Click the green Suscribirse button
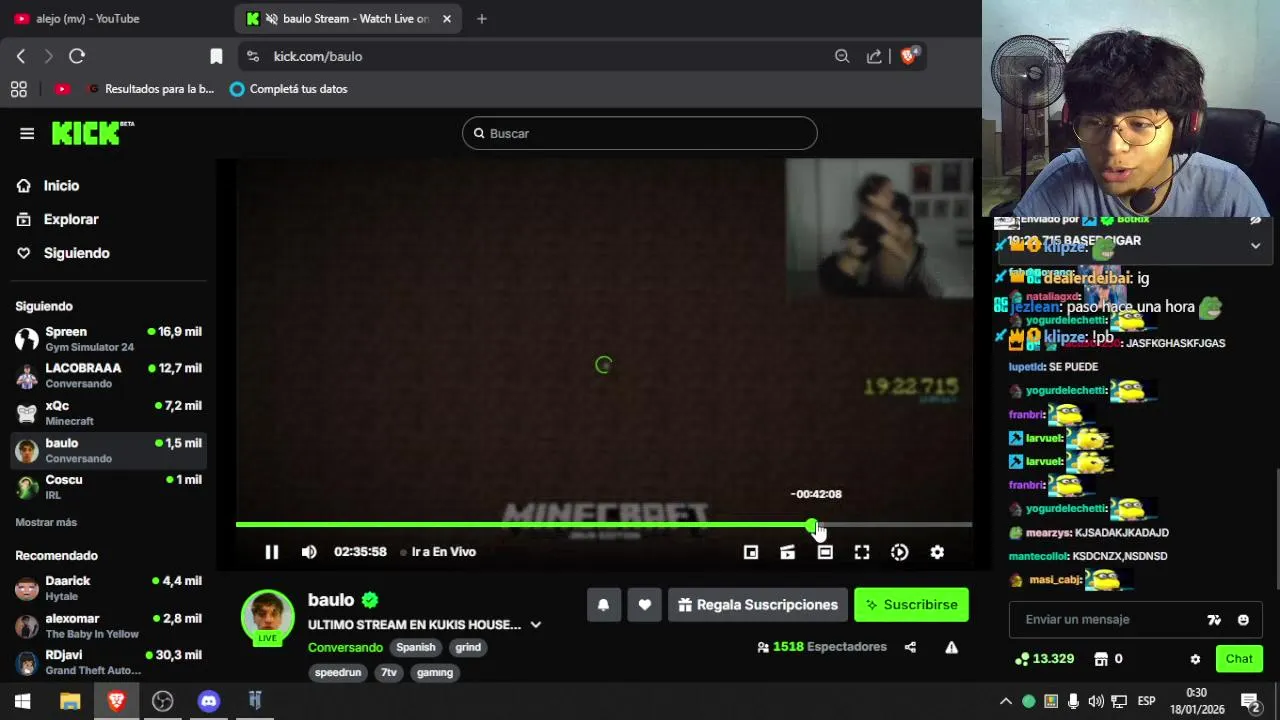1280x720 pixels. tap(912, 605)
